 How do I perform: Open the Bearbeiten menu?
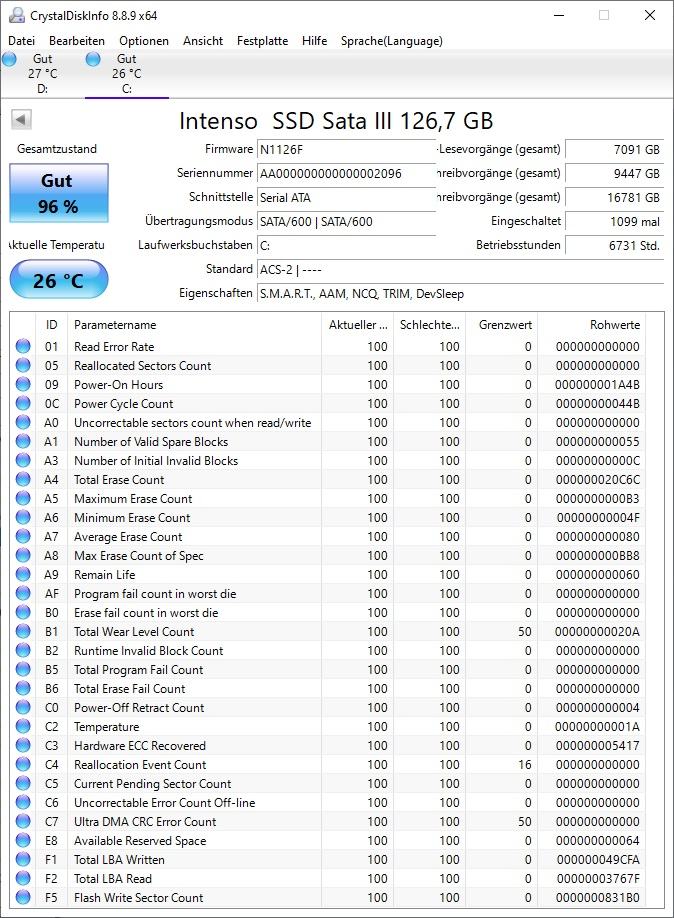(77, 41)
